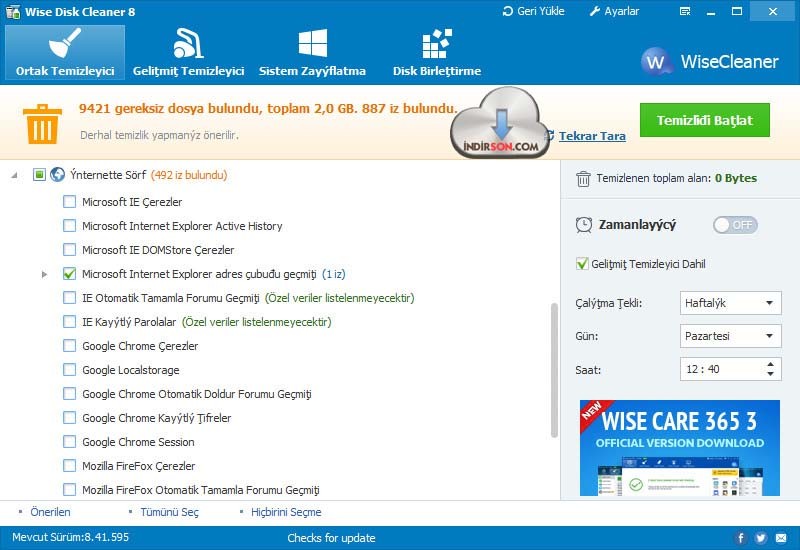Click the defrag blocks icon of Disk Birleţtirme
This screenshot has height=550, width=800.
[437, 43]
